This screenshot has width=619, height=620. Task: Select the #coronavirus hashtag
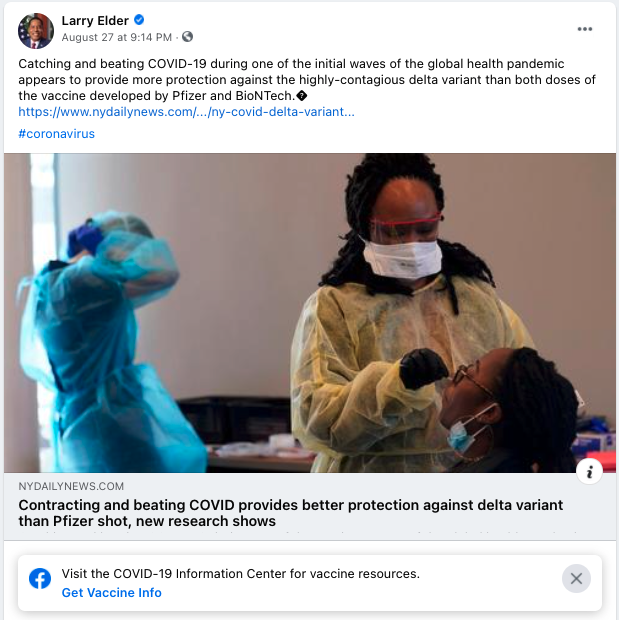(57, 134)
